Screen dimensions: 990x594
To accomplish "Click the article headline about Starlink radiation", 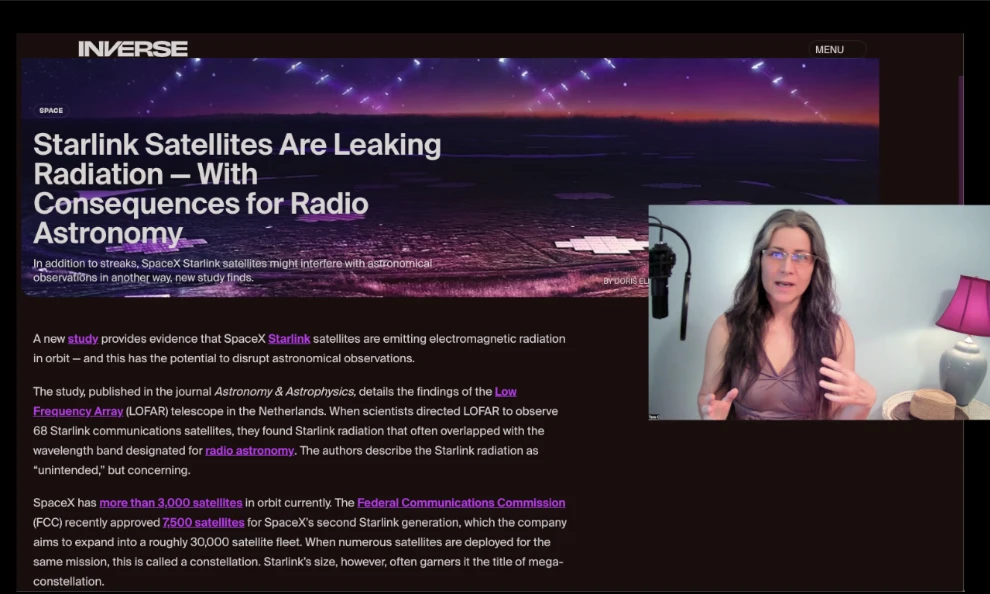I will (237, 188).
